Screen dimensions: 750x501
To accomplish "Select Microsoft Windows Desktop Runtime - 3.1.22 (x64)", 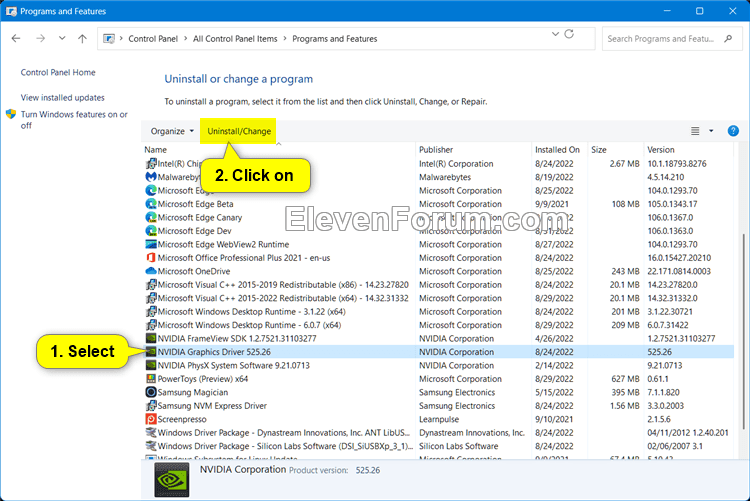I will [x=251, y=312].
